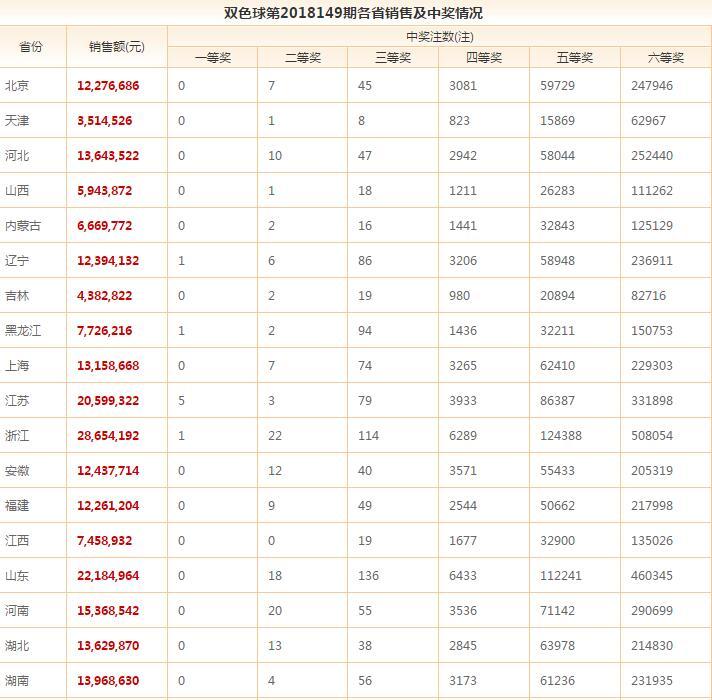Click fifth prize value 71142
The height and width of the screenshot is (700, 712).
coord(557,611)
